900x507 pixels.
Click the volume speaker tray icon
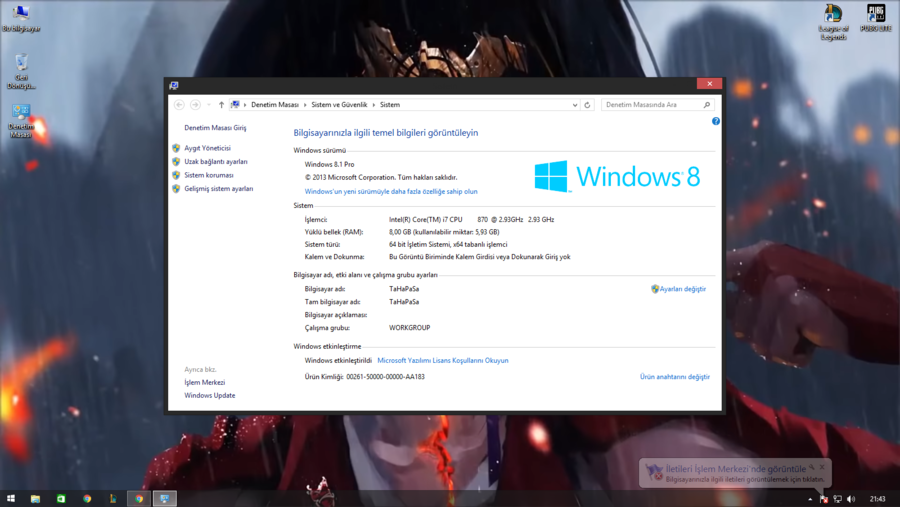[x=851, y=499]
